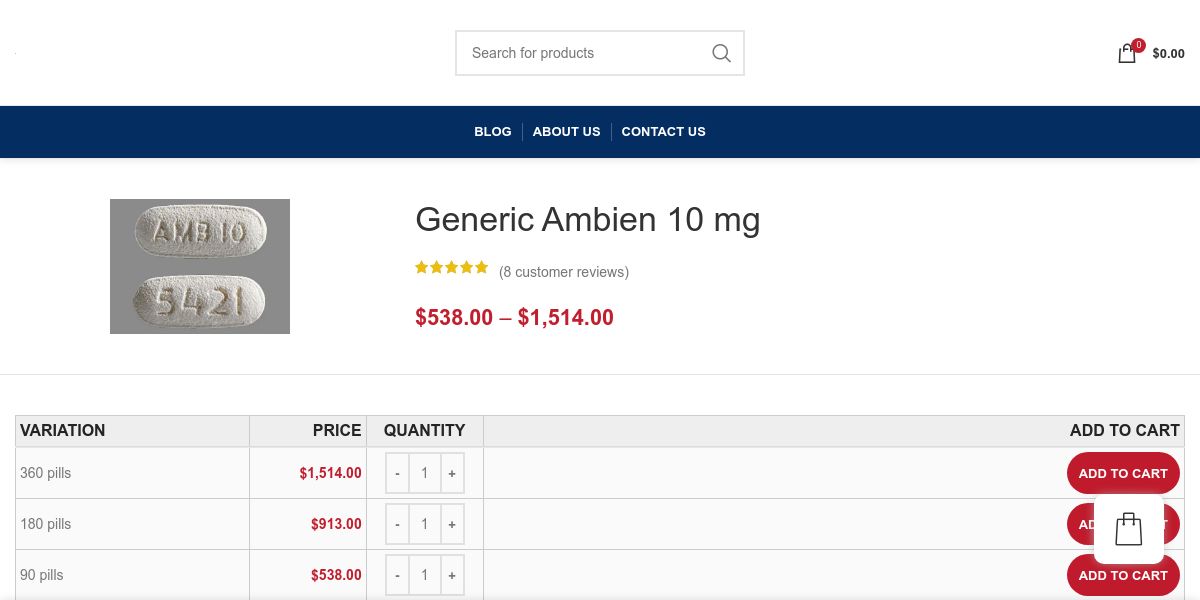
Task: Increase quantity for 90 pills
Action: click(x=452, y=575)
